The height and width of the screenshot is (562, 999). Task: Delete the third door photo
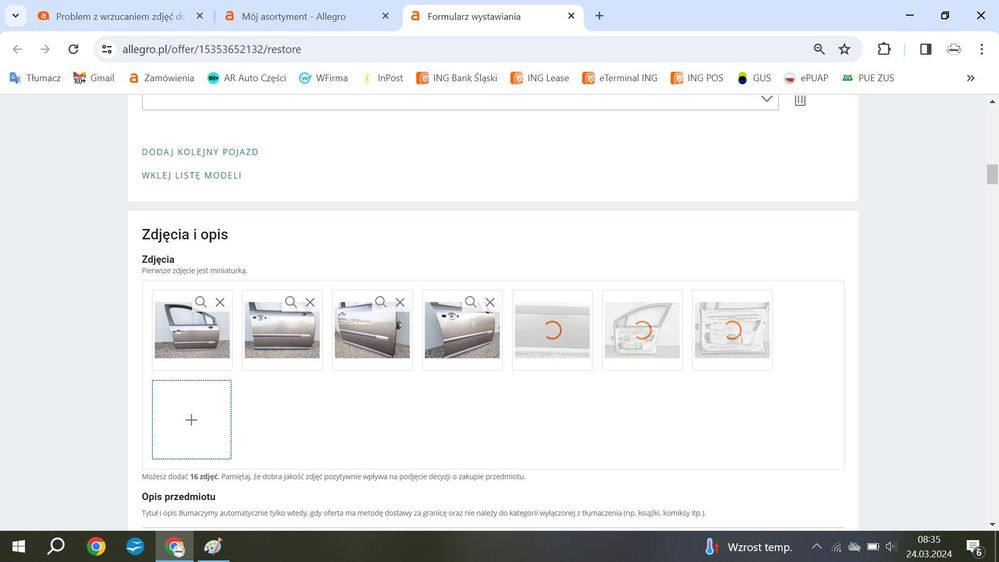pos(400,302)
